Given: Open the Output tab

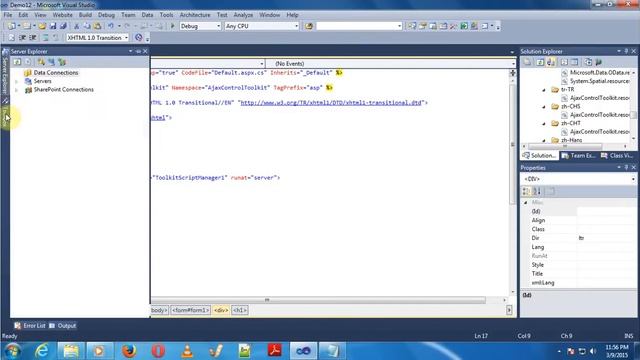Looking at the screenshot, I should coord(63,326).
